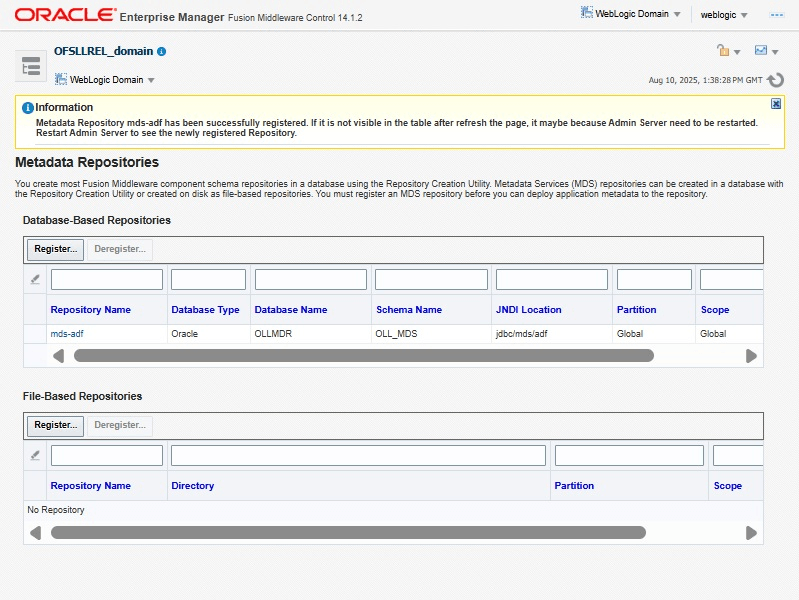Open the top WebLogic Domain menu
799x600 pixels.
(x=631, y=14)
